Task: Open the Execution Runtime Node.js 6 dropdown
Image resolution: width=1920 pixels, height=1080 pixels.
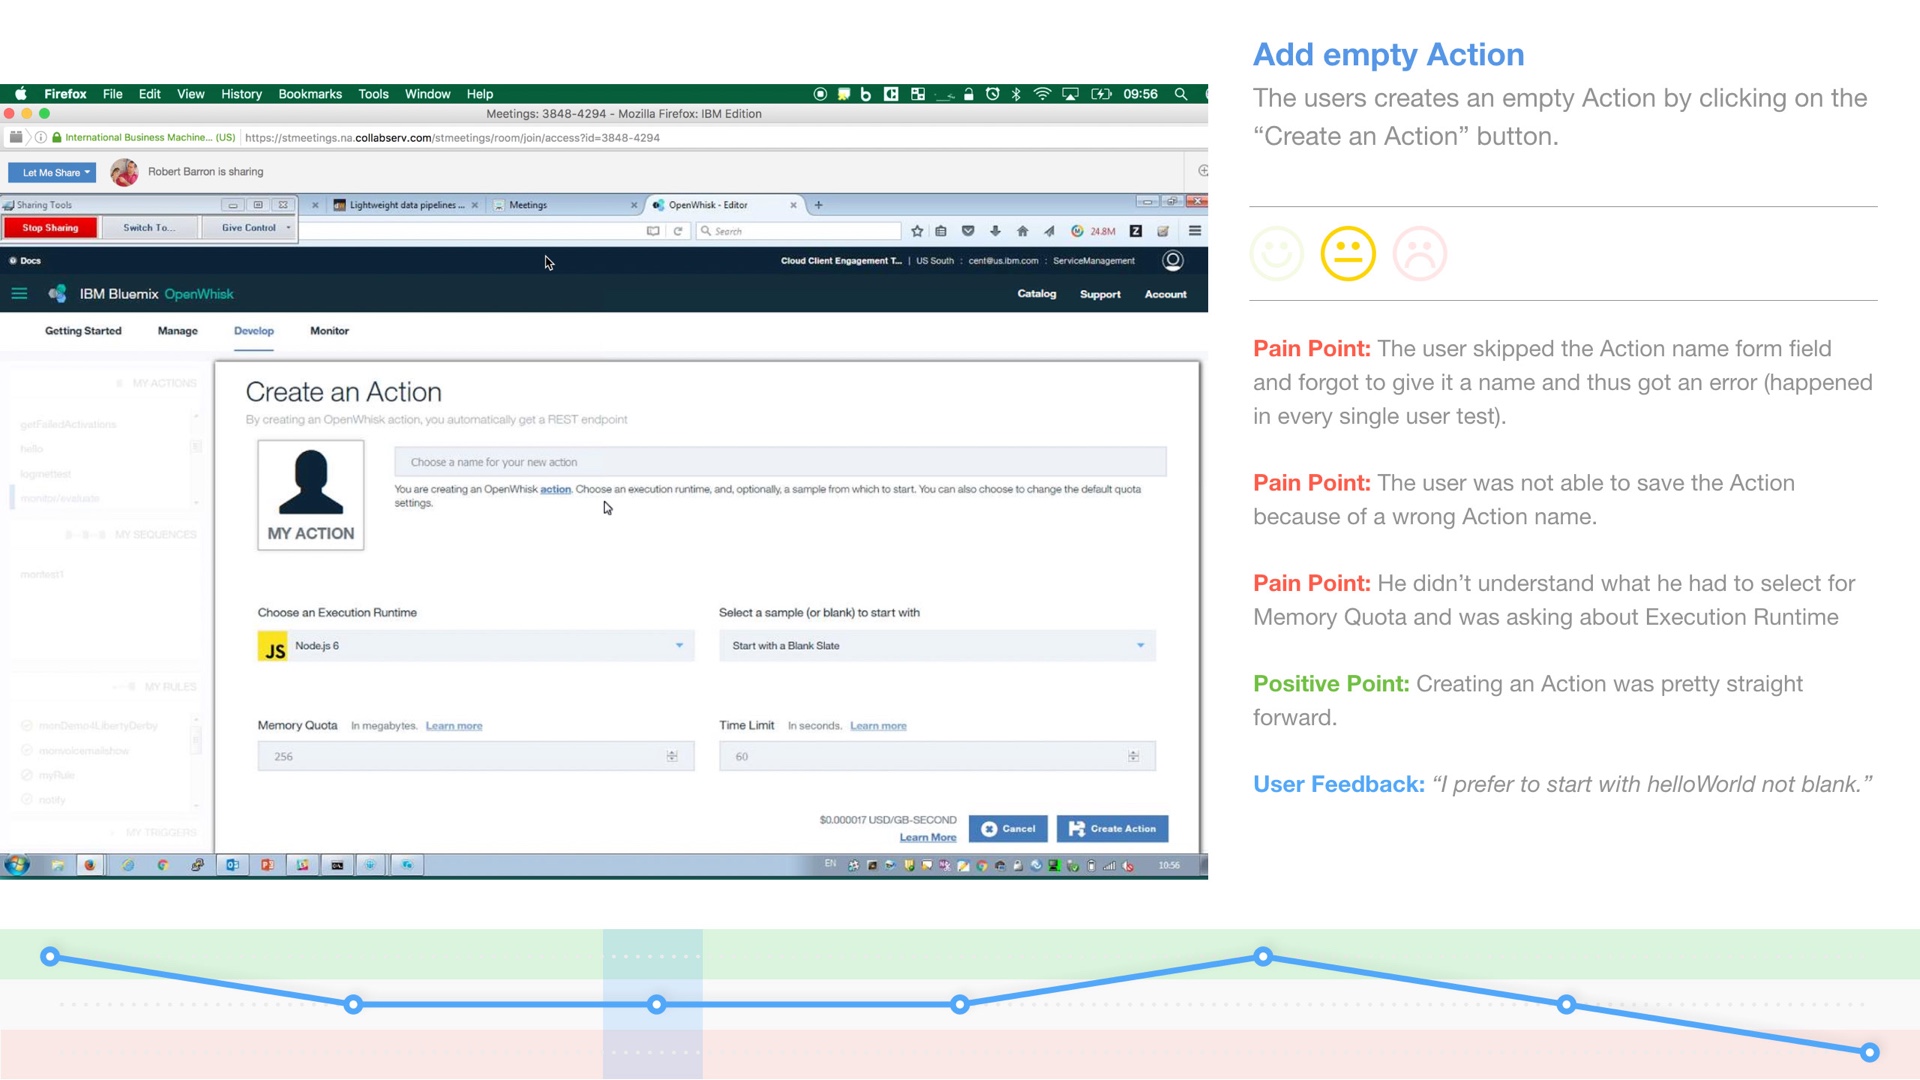Action: pos(476,646)
